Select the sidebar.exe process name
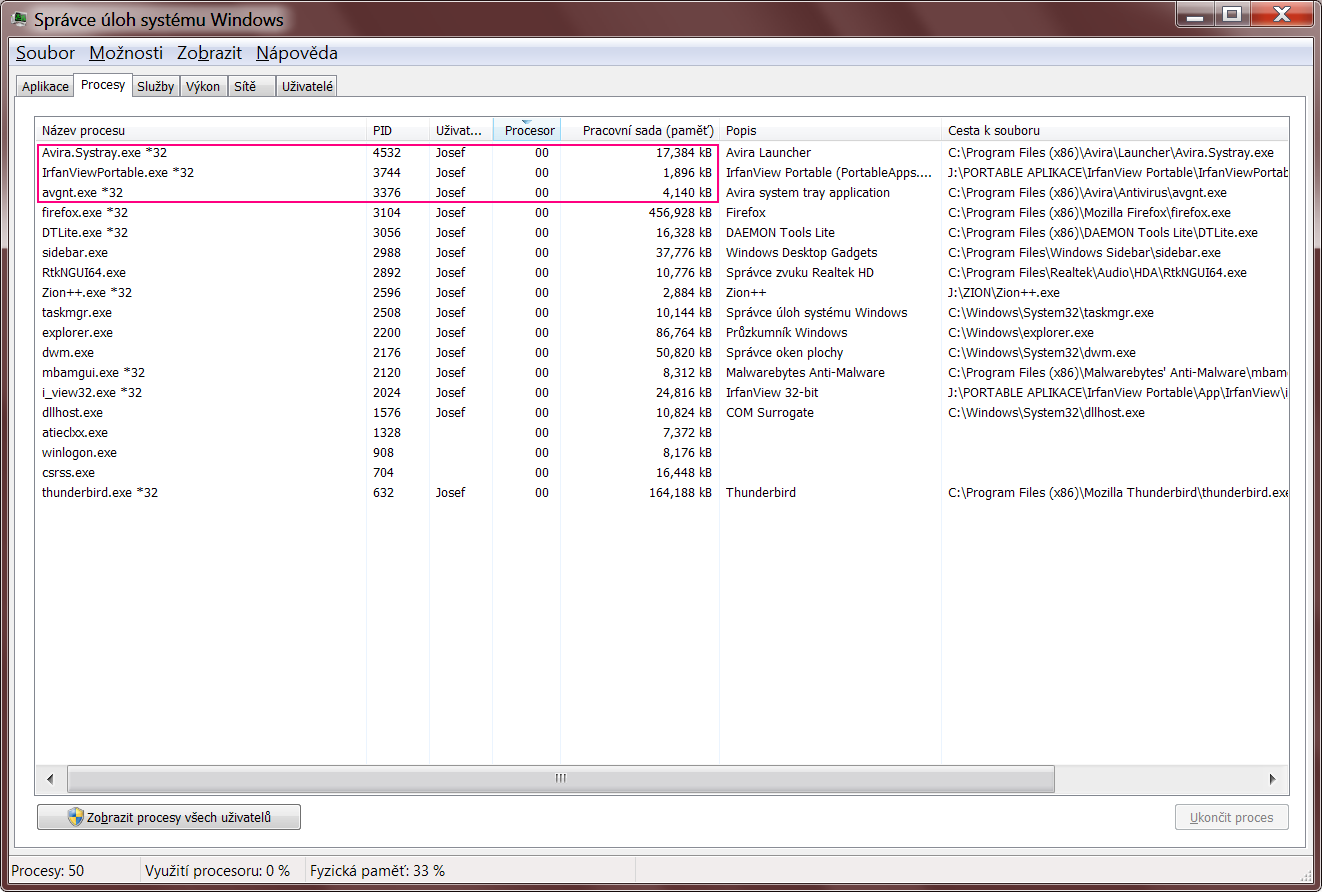The image size is (1322, 892). pyautogui.click(x=75, y=252)
